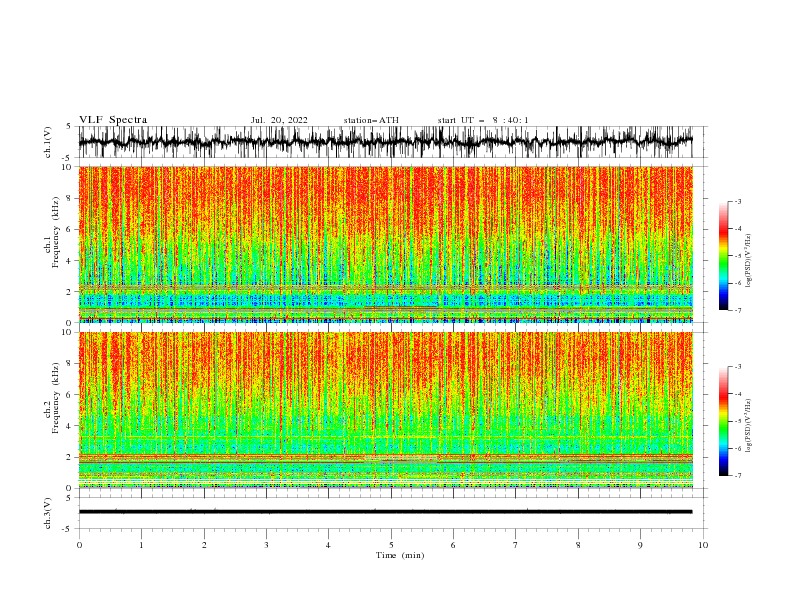Click the 'VLF Spectra' title text
The width and height of the screenshot is (792, 612).
[x=113, y=120]
